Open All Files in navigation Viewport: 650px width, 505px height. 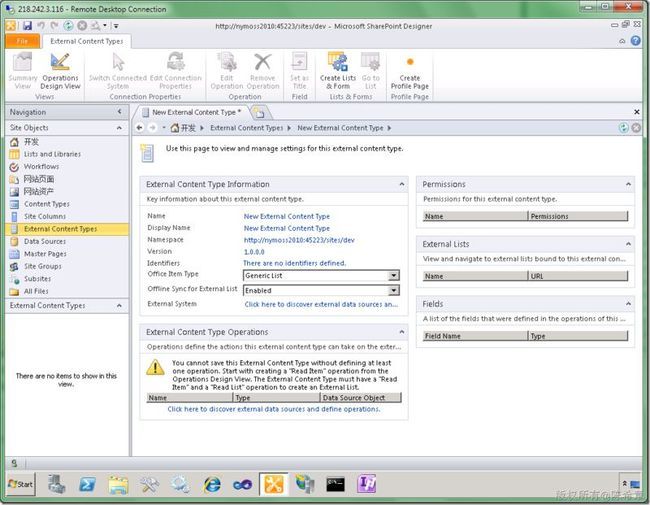(x=36, y=291)
